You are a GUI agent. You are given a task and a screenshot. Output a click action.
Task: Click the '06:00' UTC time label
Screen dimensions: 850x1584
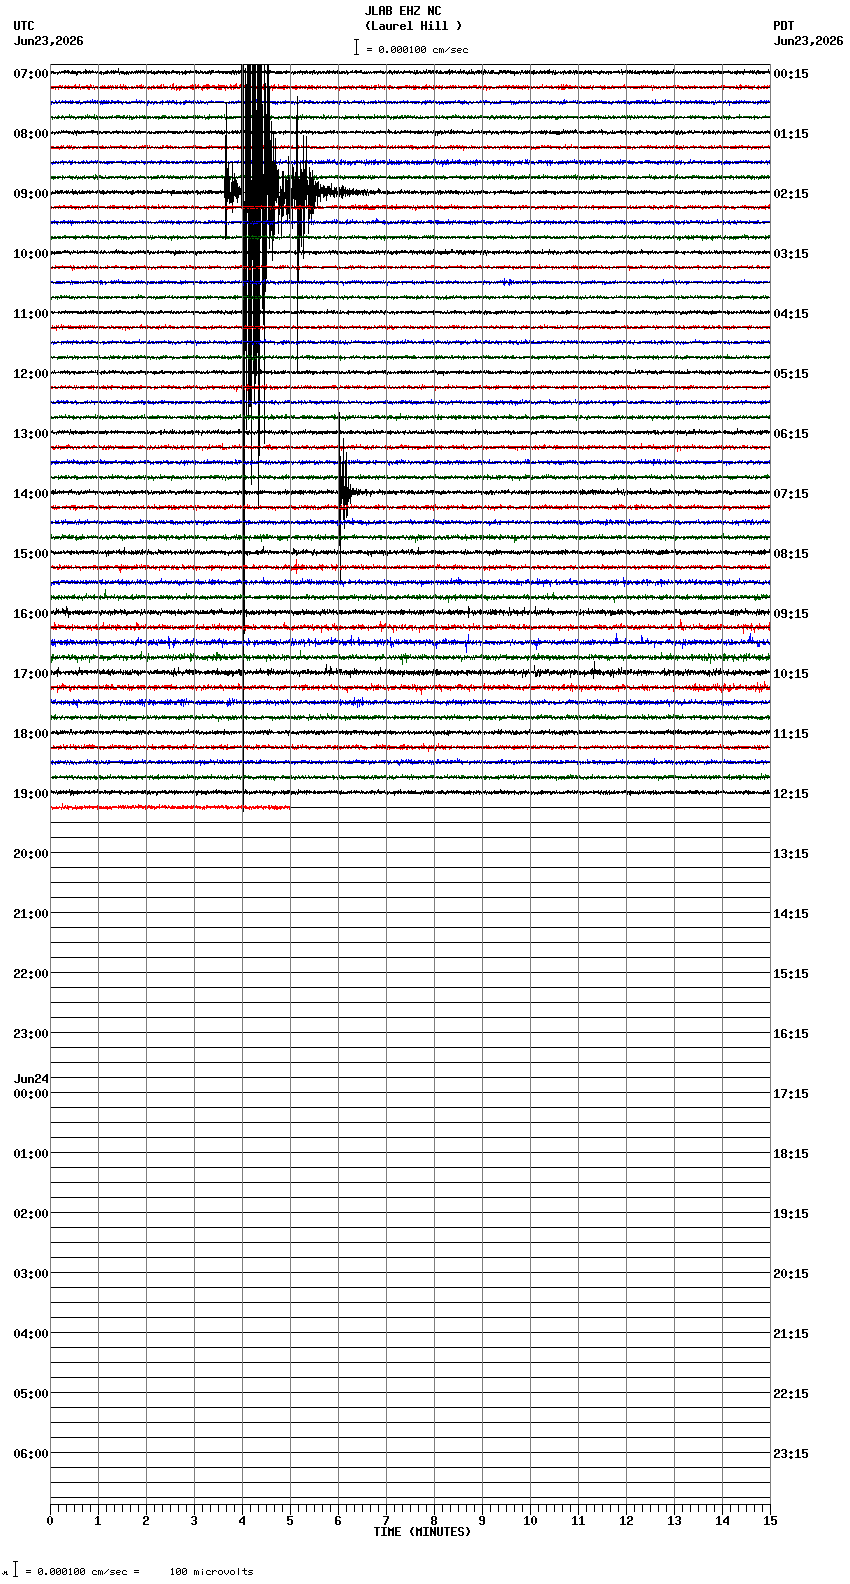pyautogui.click(x=31, y=1454)
